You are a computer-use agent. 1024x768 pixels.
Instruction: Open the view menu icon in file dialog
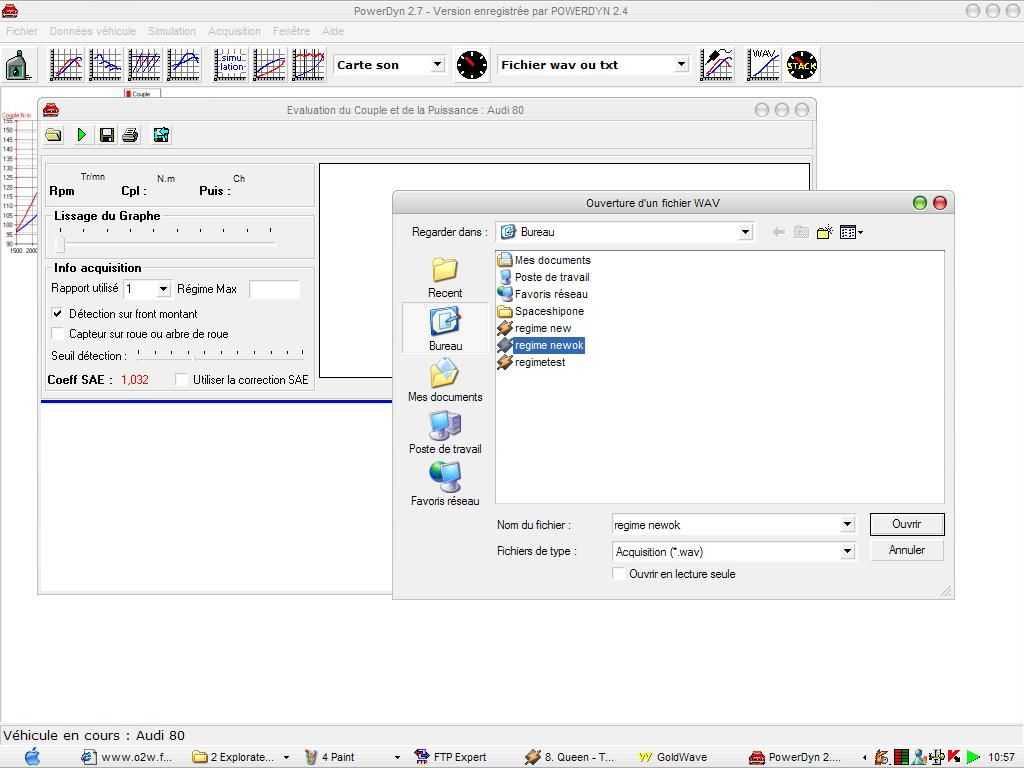(x=851, y=232)
